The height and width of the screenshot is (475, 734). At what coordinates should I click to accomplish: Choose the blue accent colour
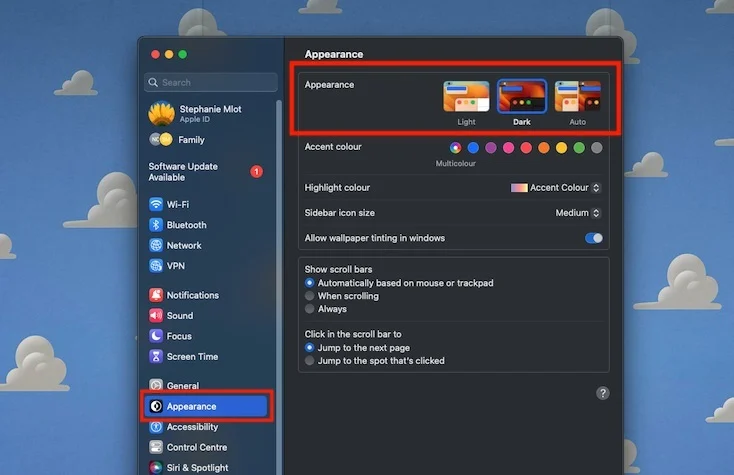coord(473,148)
